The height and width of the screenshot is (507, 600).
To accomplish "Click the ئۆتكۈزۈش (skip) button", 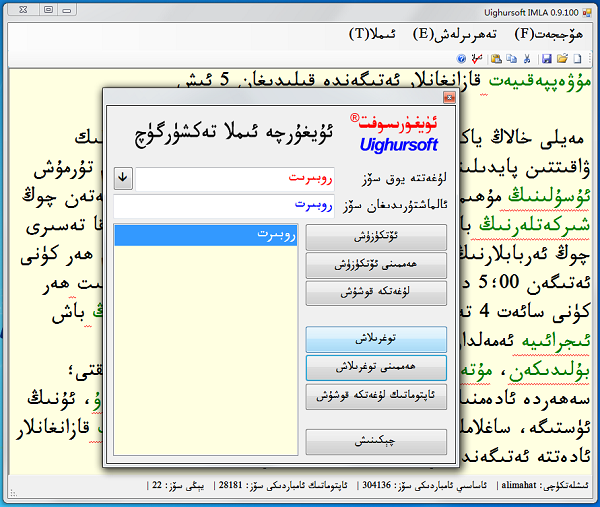I will 376,237.
